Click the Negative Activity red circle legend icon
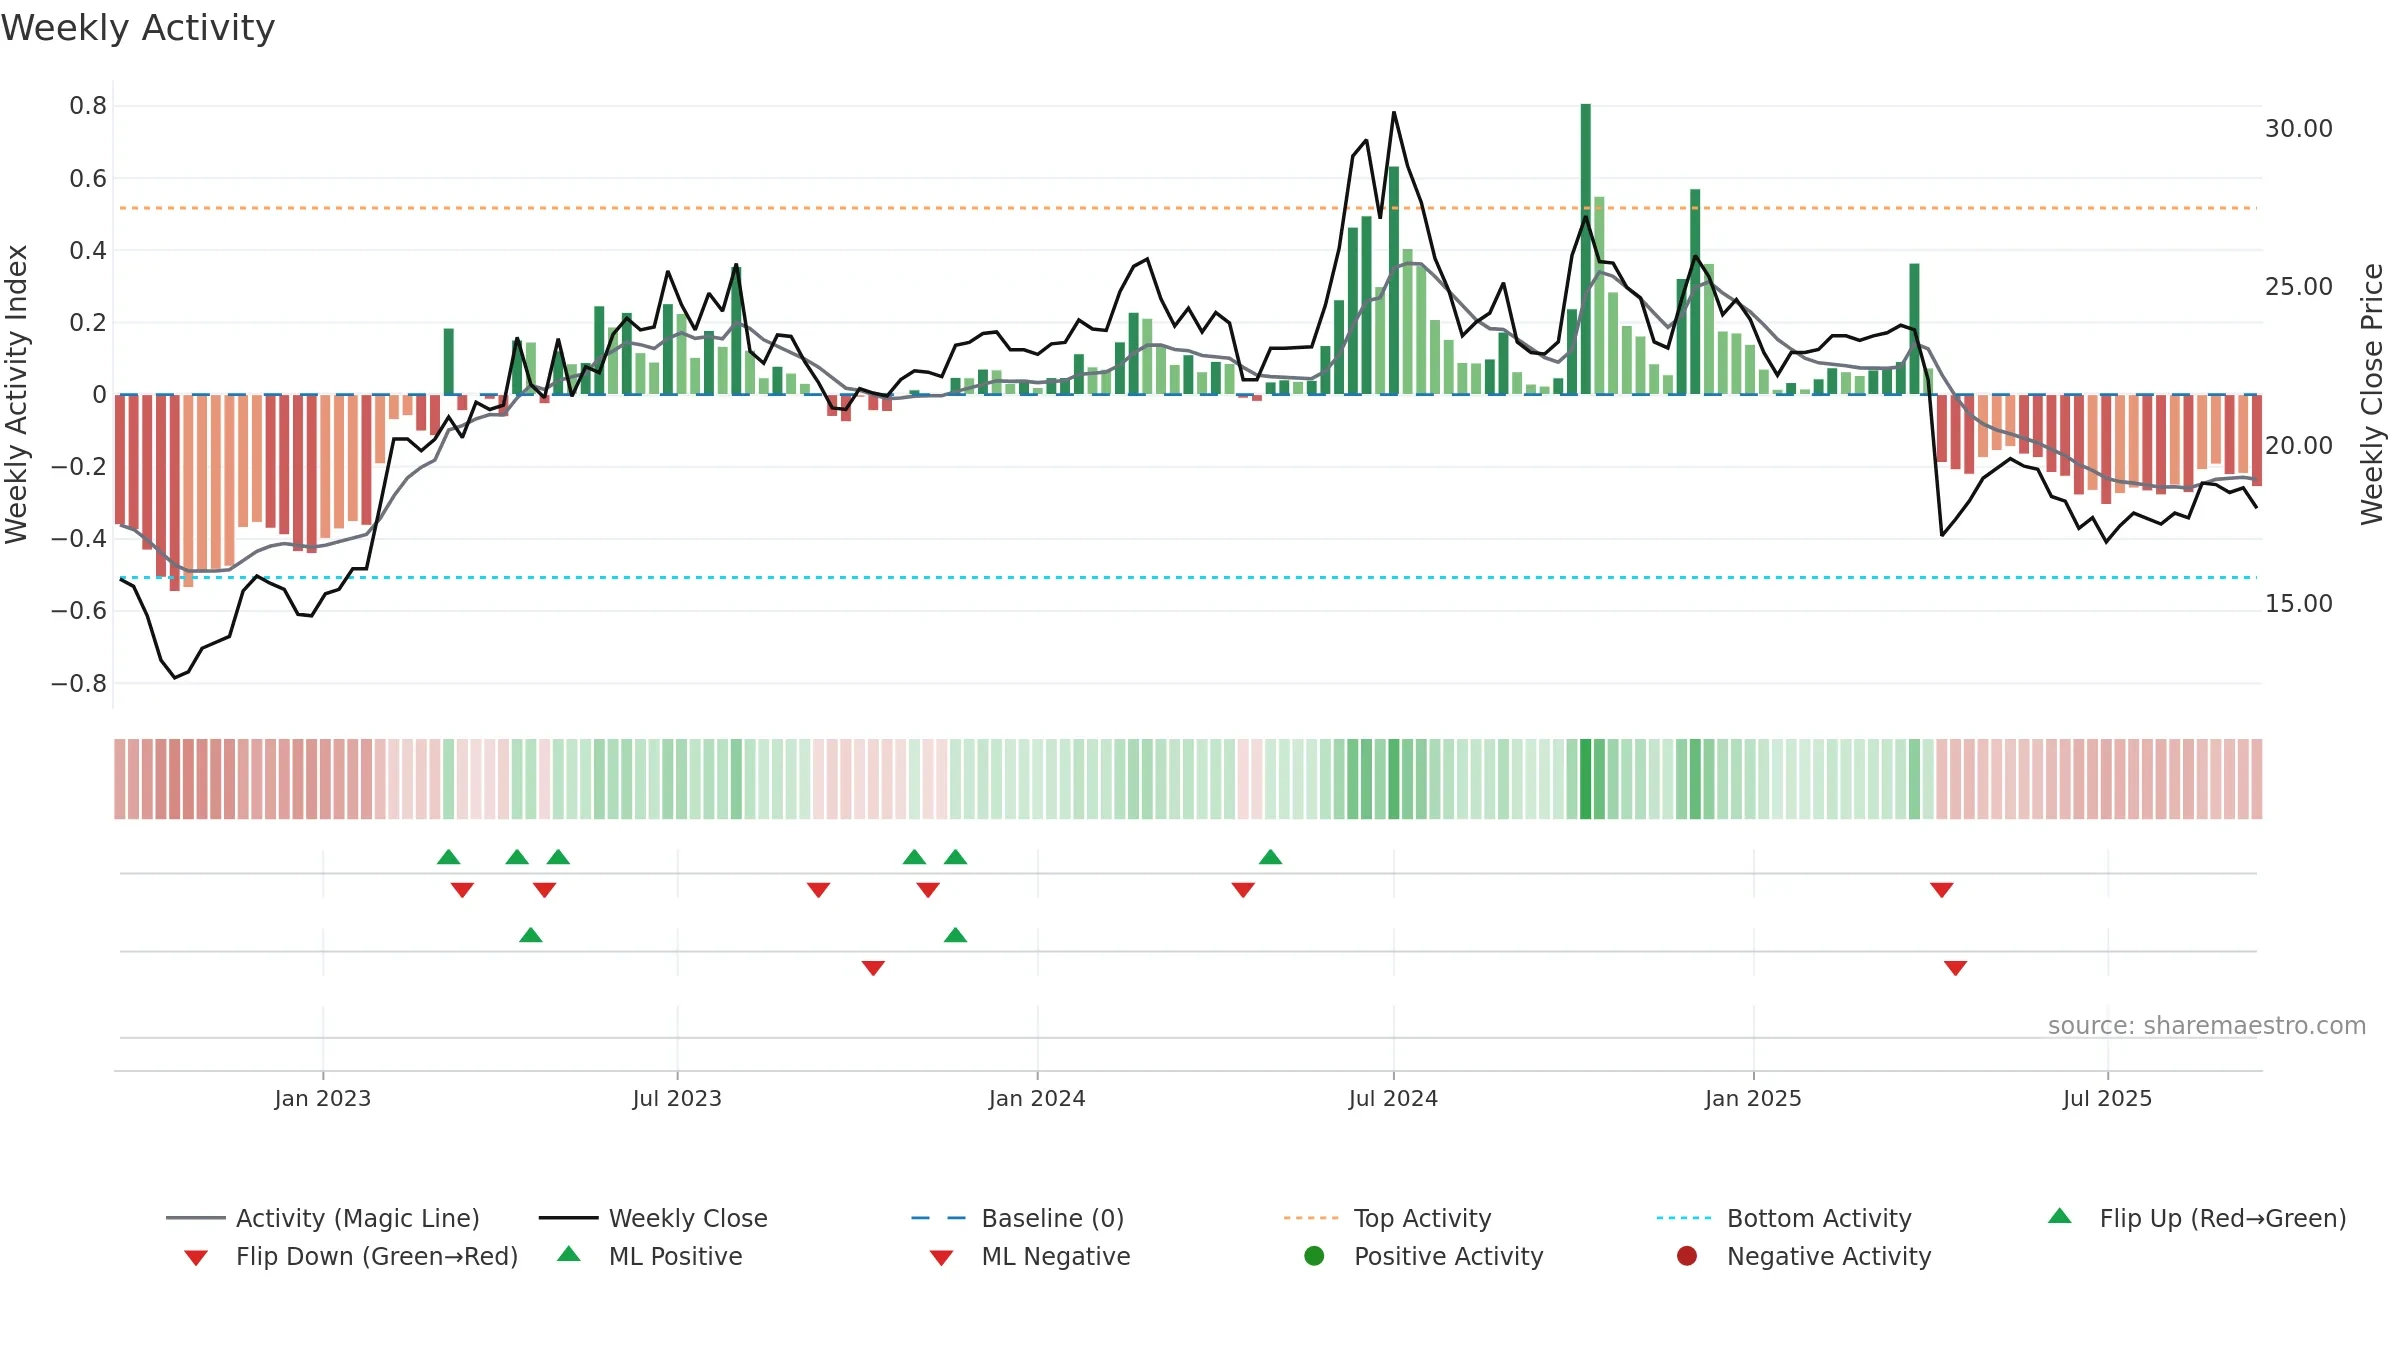The height and width of the screenshot is (1350, 2400). (x=1687, y=1256)
